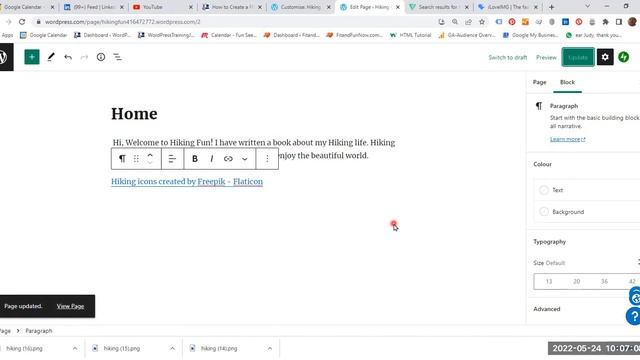The image size is (640, 360).
Task: Open the hiking (14).png download menu chevron
Action: pyautogui.click(x=270, y=348)
